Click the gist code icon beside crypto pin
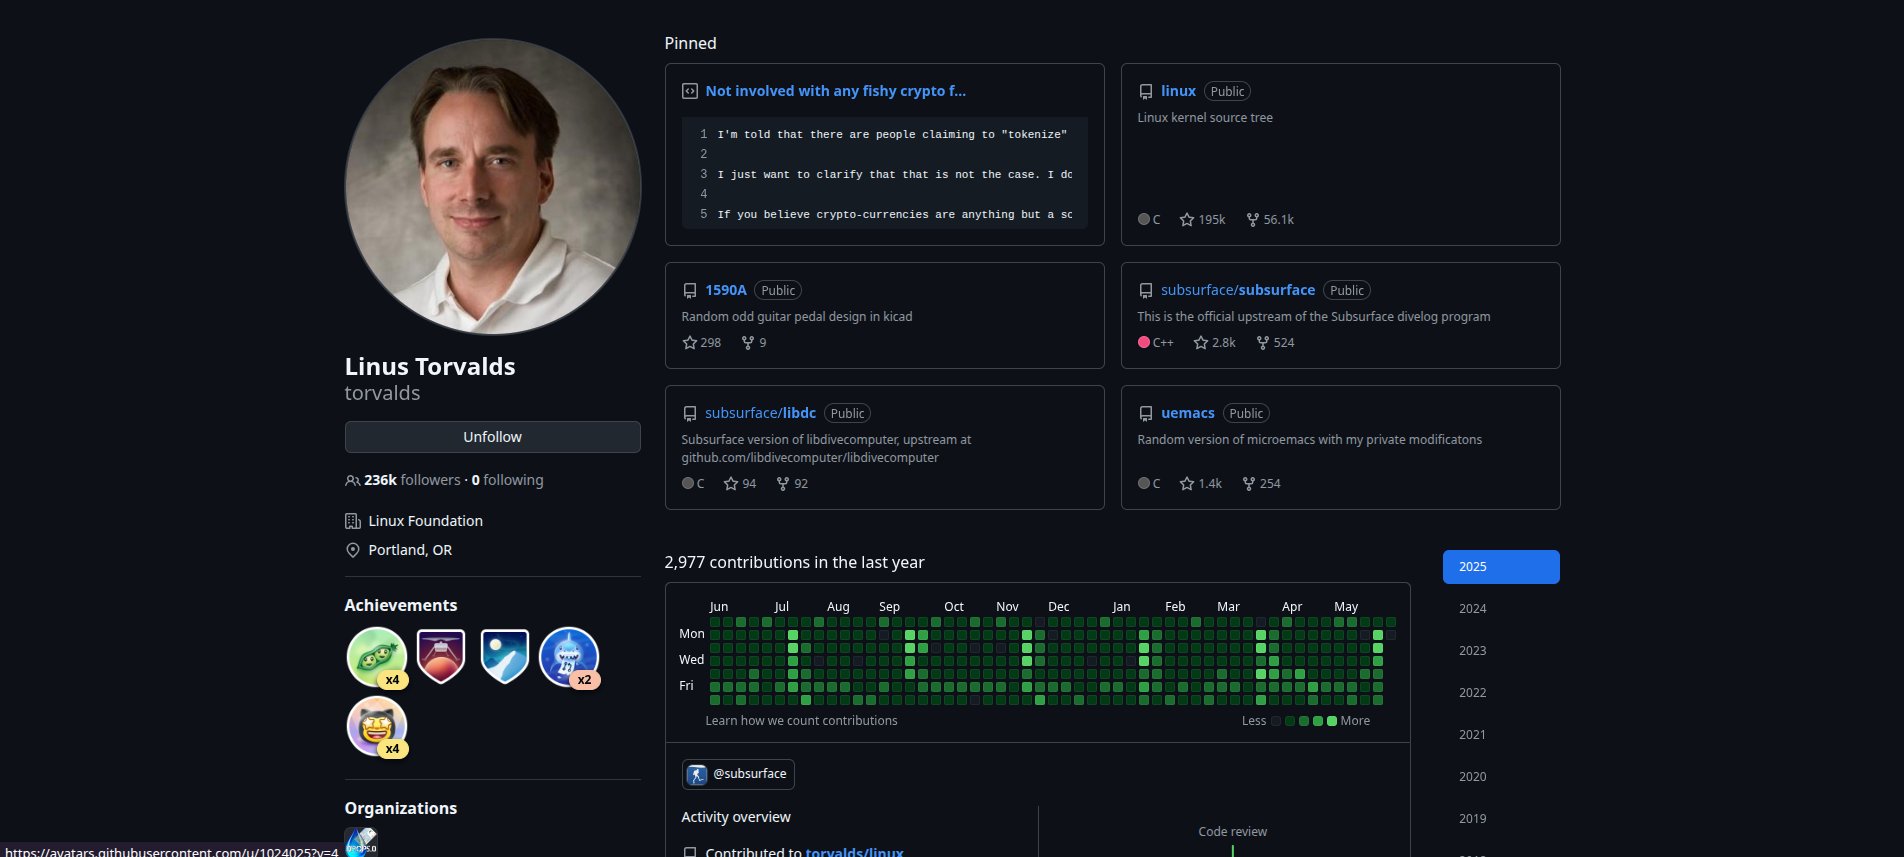Image resolution: width=1904 pixels, height=857 pixels. (x=689, y=91)
